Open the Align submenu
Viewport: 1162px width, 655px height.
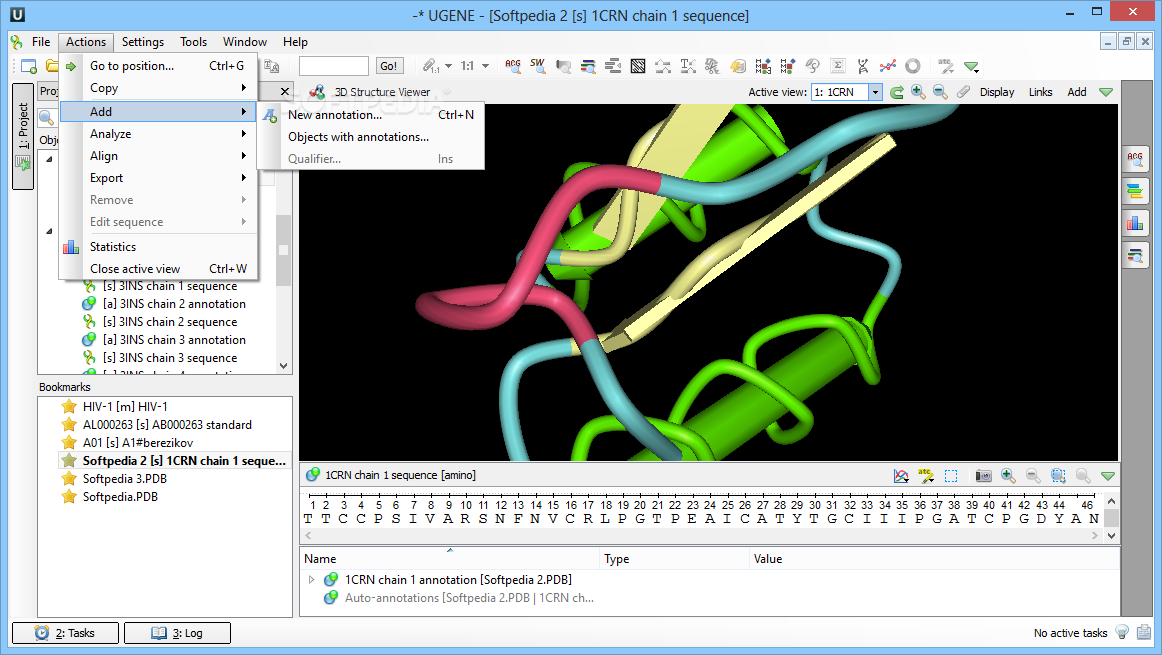click(159, 156)
